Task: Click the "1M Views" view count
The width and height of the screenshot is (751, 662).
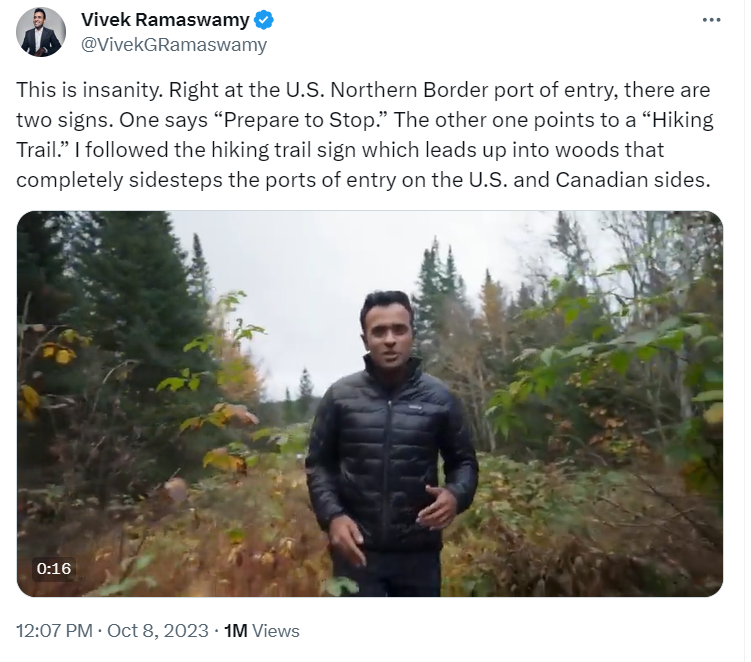Action: pos(262,631)
